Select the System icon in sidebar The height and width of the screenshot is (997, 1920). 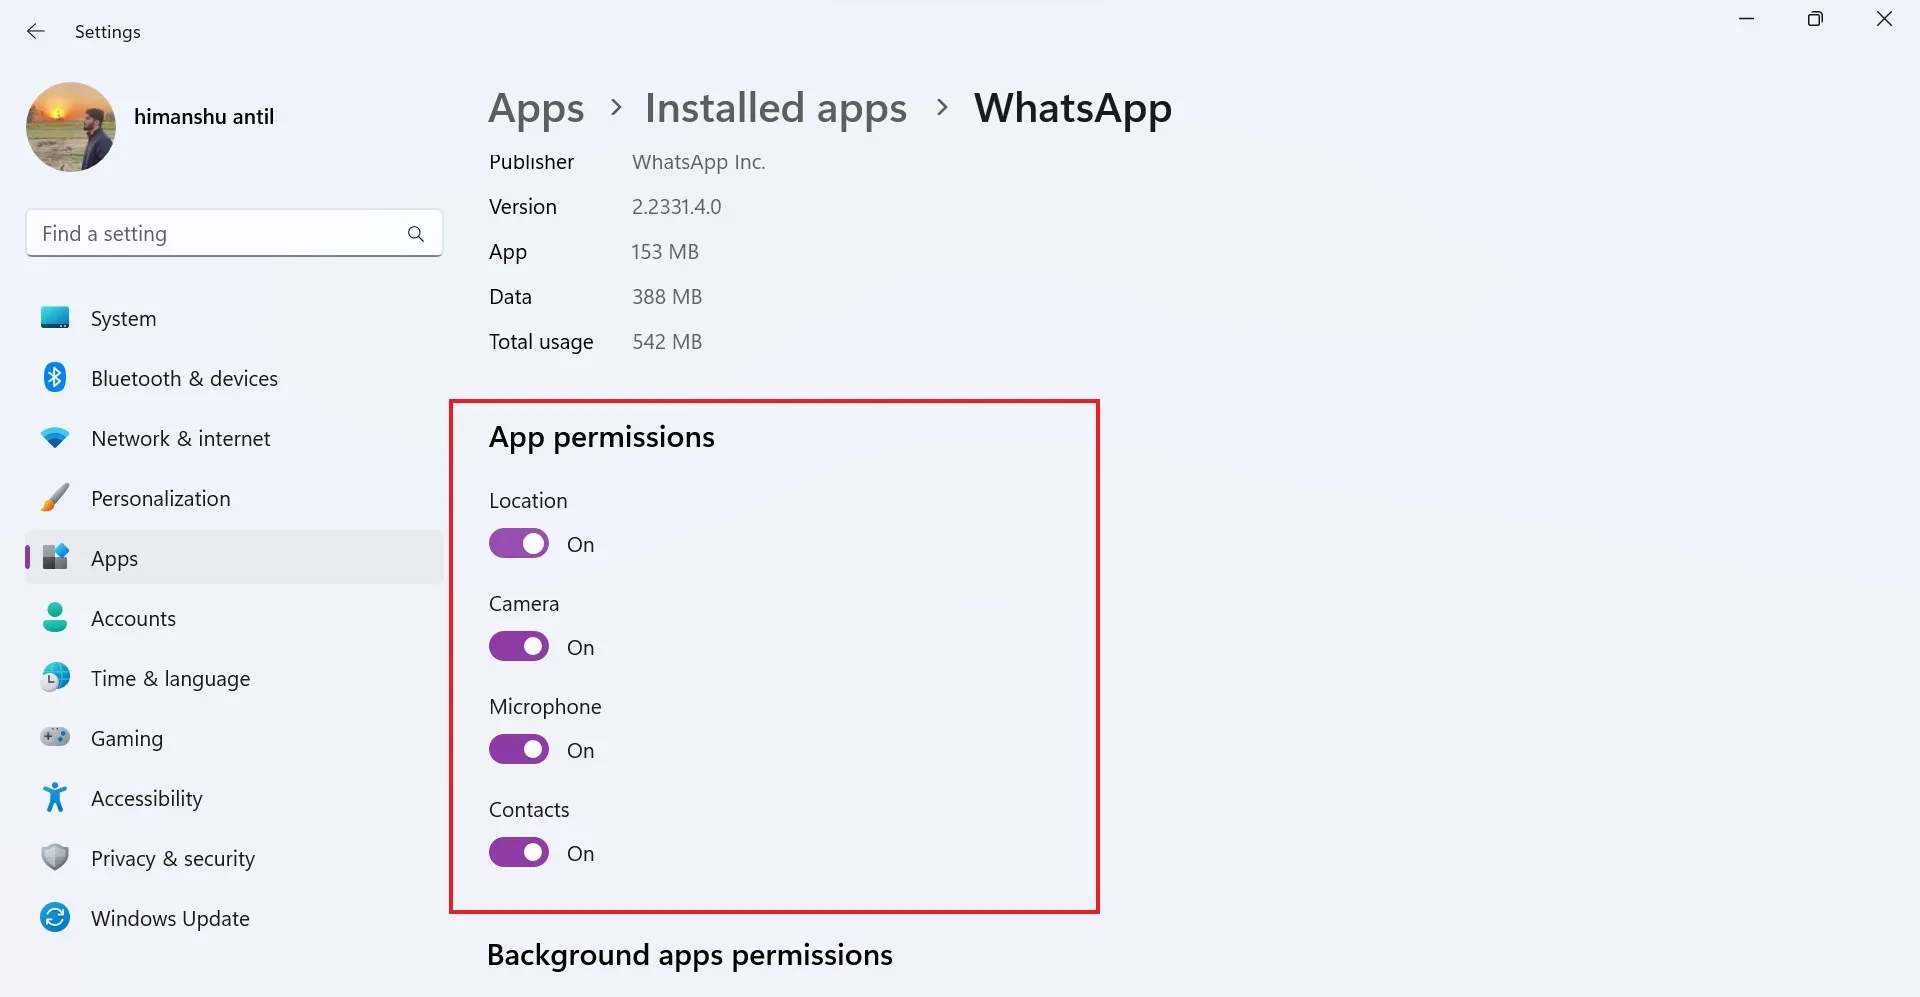tap(53, 318)
